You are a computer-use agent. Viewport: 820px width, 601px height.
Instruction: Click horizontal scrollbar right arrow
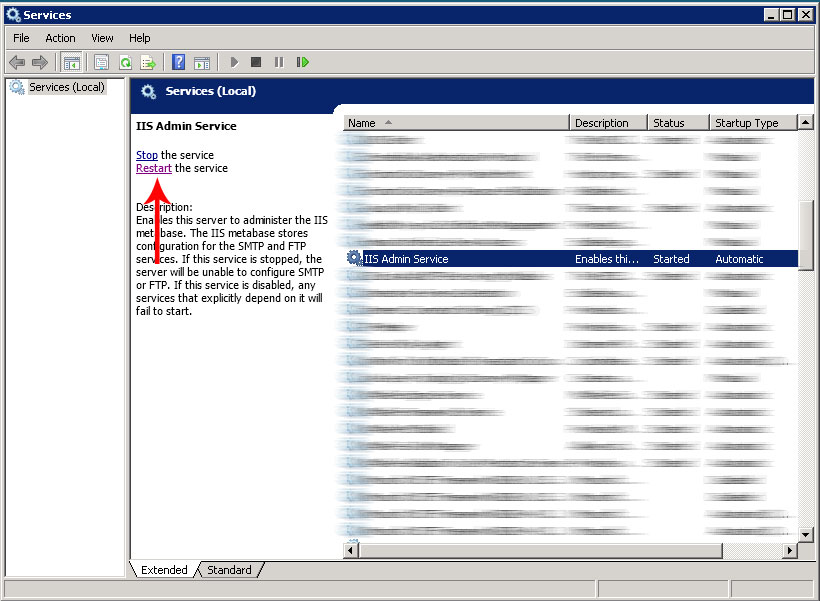click(x=790, y=550)
